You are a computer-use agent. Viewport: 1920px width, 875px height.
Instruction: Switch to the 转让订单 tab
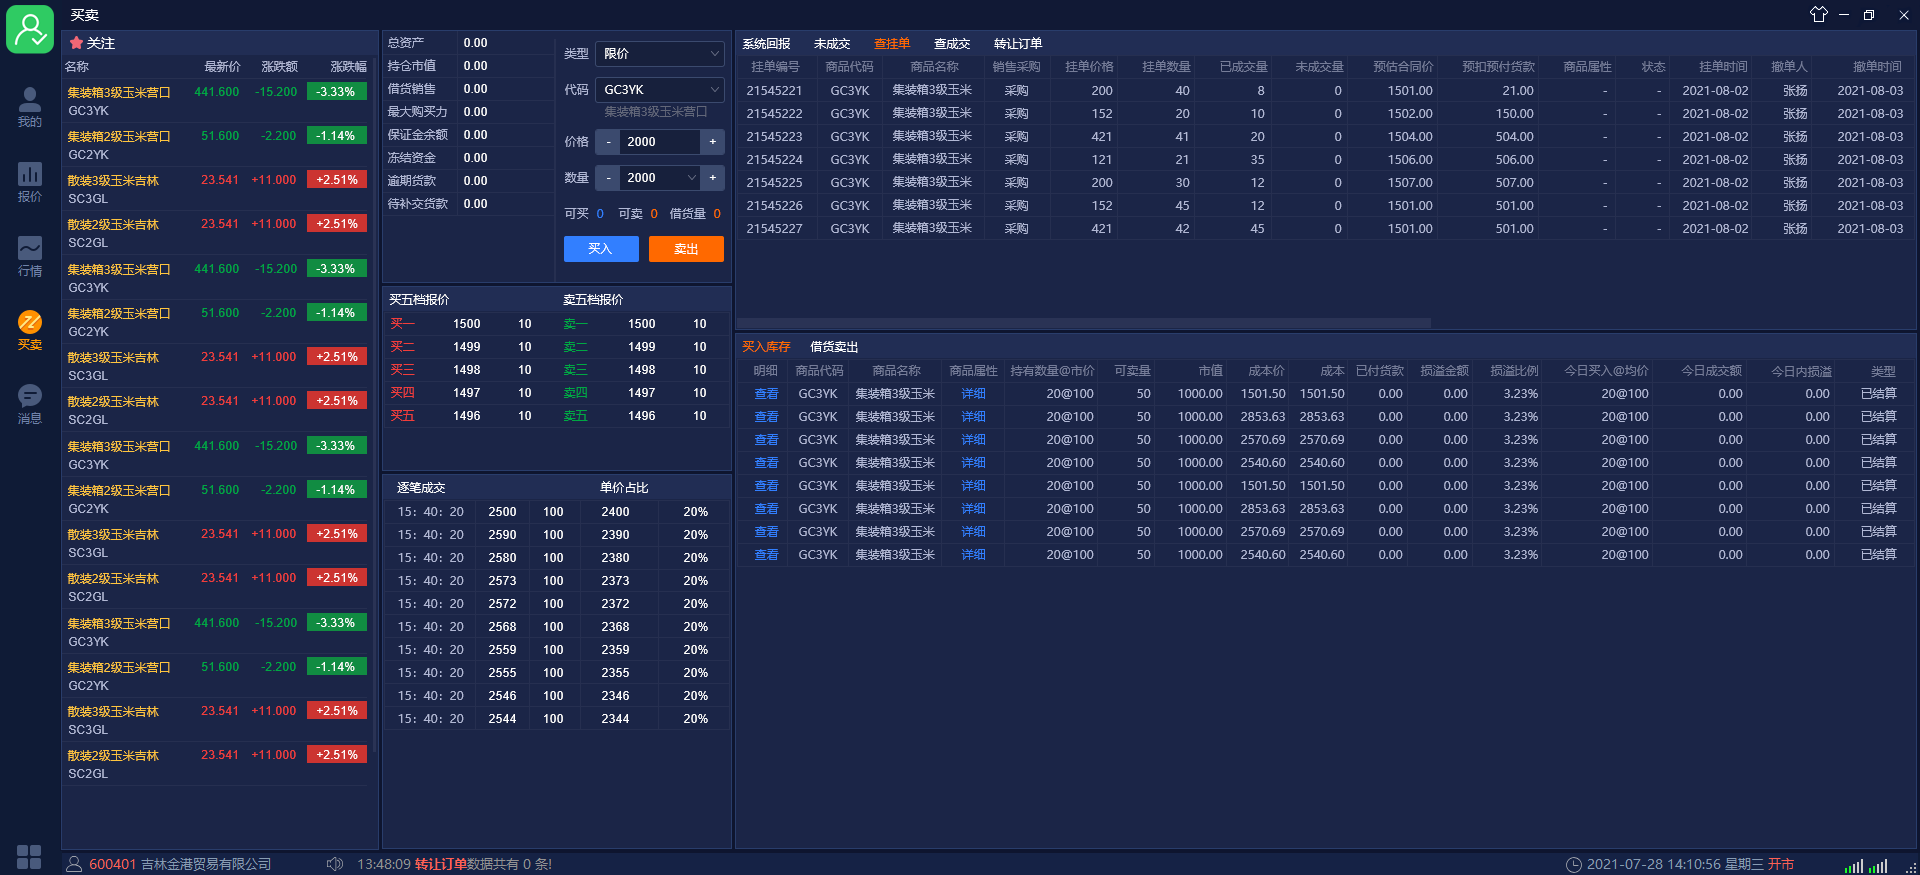1018,44
